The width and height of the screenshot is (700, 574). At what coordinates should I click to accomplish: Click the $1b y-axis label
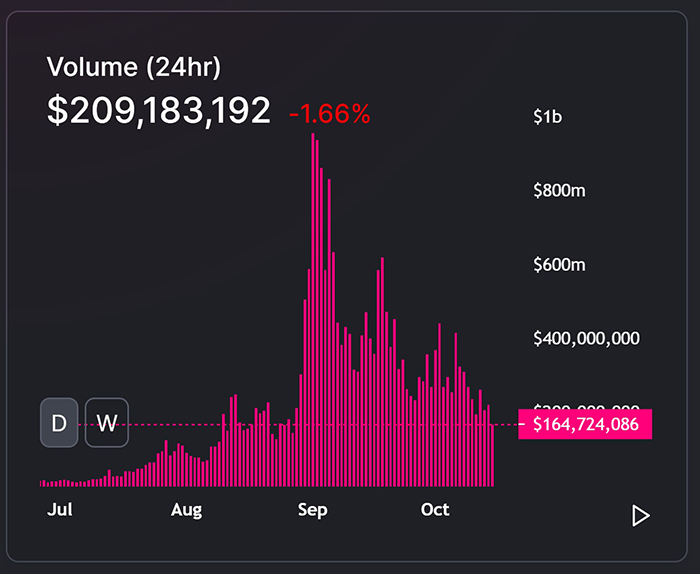548,117
